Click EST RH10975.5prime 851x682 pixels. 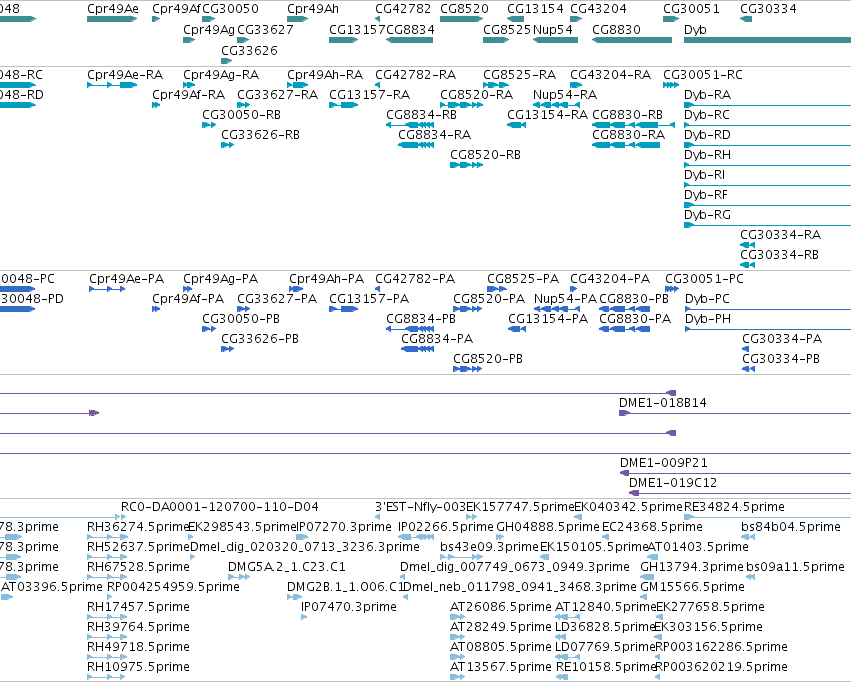(x=107, y=677)
